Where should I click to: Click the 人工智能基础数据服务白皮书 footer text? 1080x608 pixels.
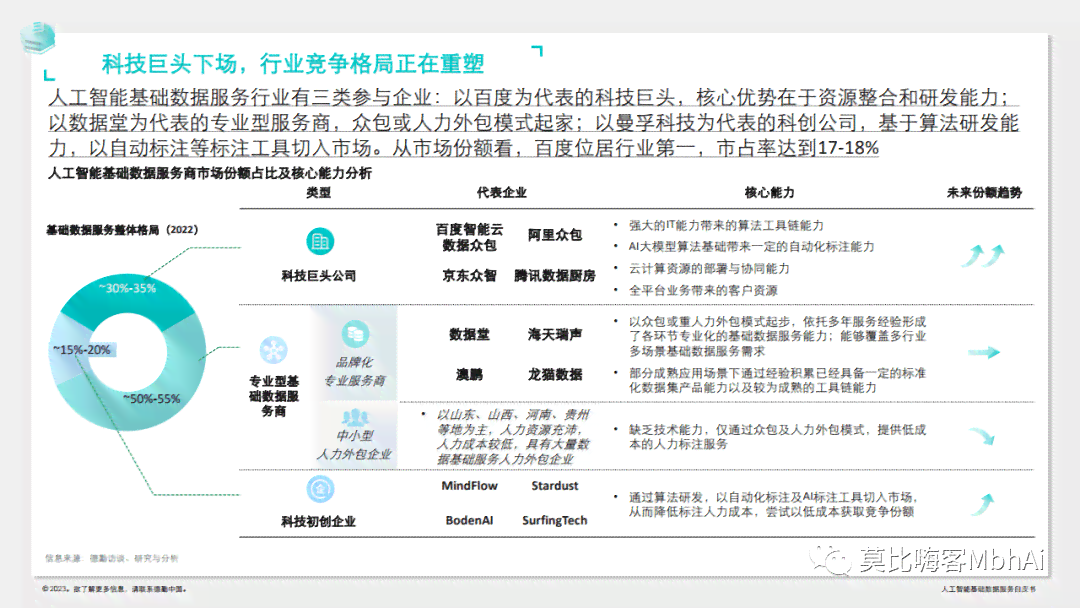point(988,589)
